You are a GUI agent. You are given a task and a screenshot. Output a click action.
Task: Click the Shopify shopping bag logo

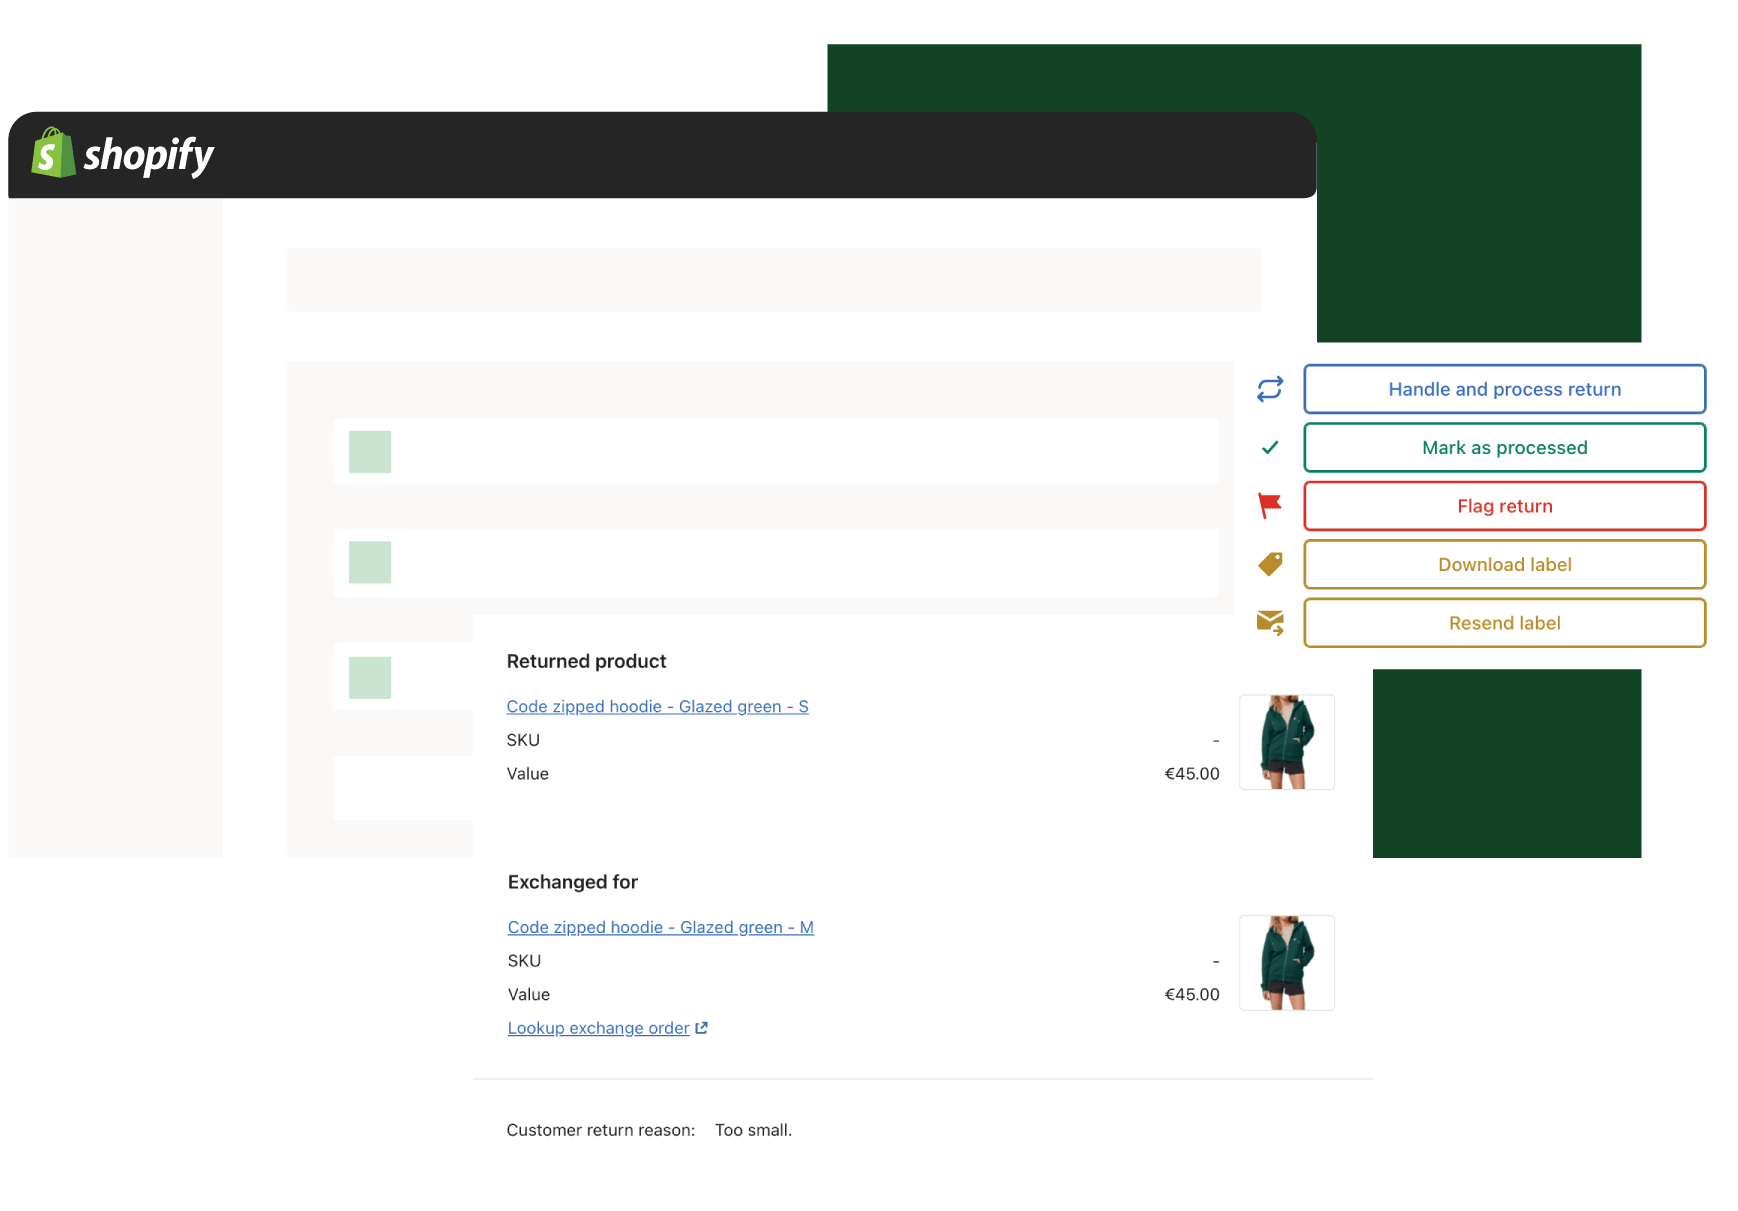click(x=53, y=154)
